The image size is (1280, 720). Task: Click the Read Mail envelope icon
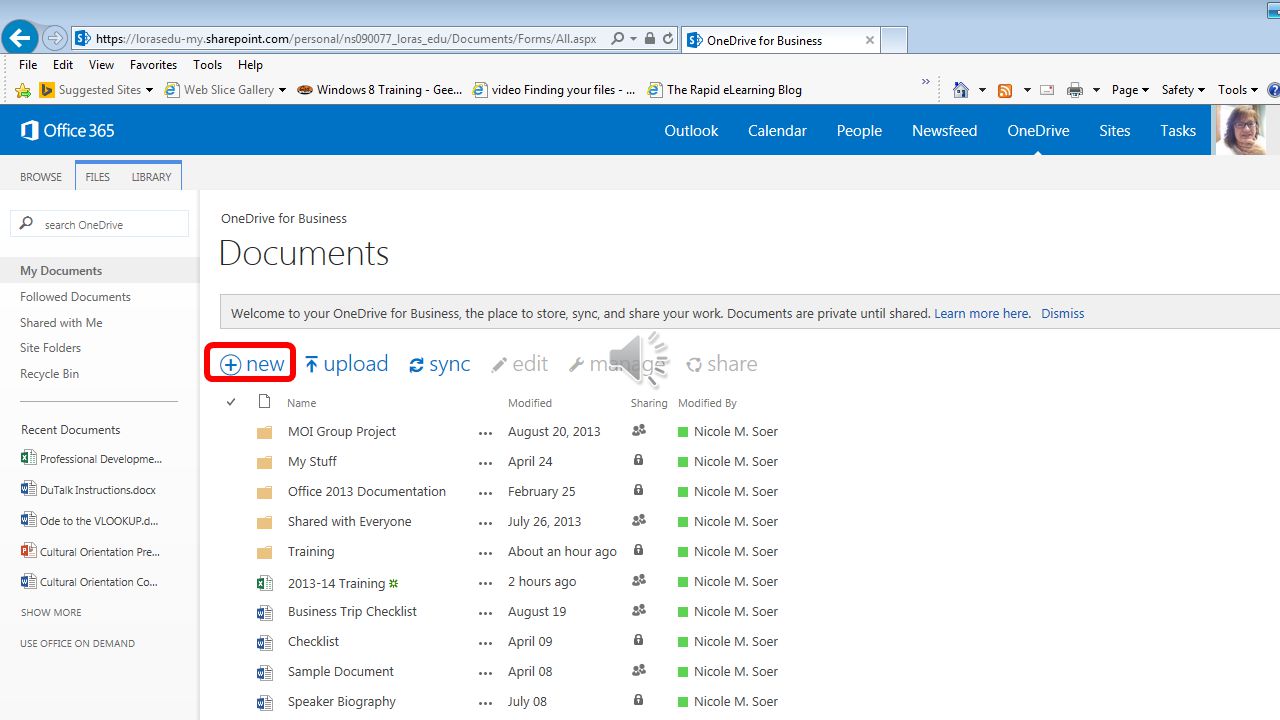[1046, 90]
